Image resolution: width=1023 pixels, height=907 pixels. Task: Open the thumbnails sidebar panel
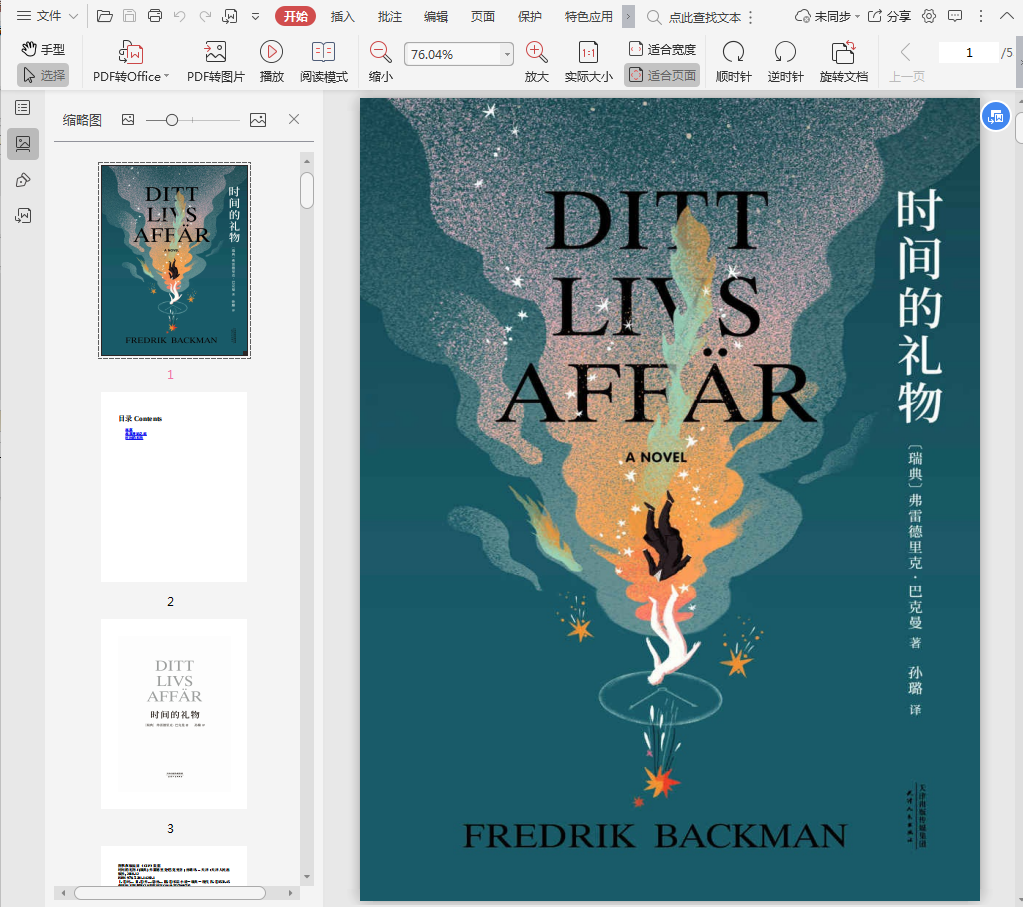[x=23, y=144]
